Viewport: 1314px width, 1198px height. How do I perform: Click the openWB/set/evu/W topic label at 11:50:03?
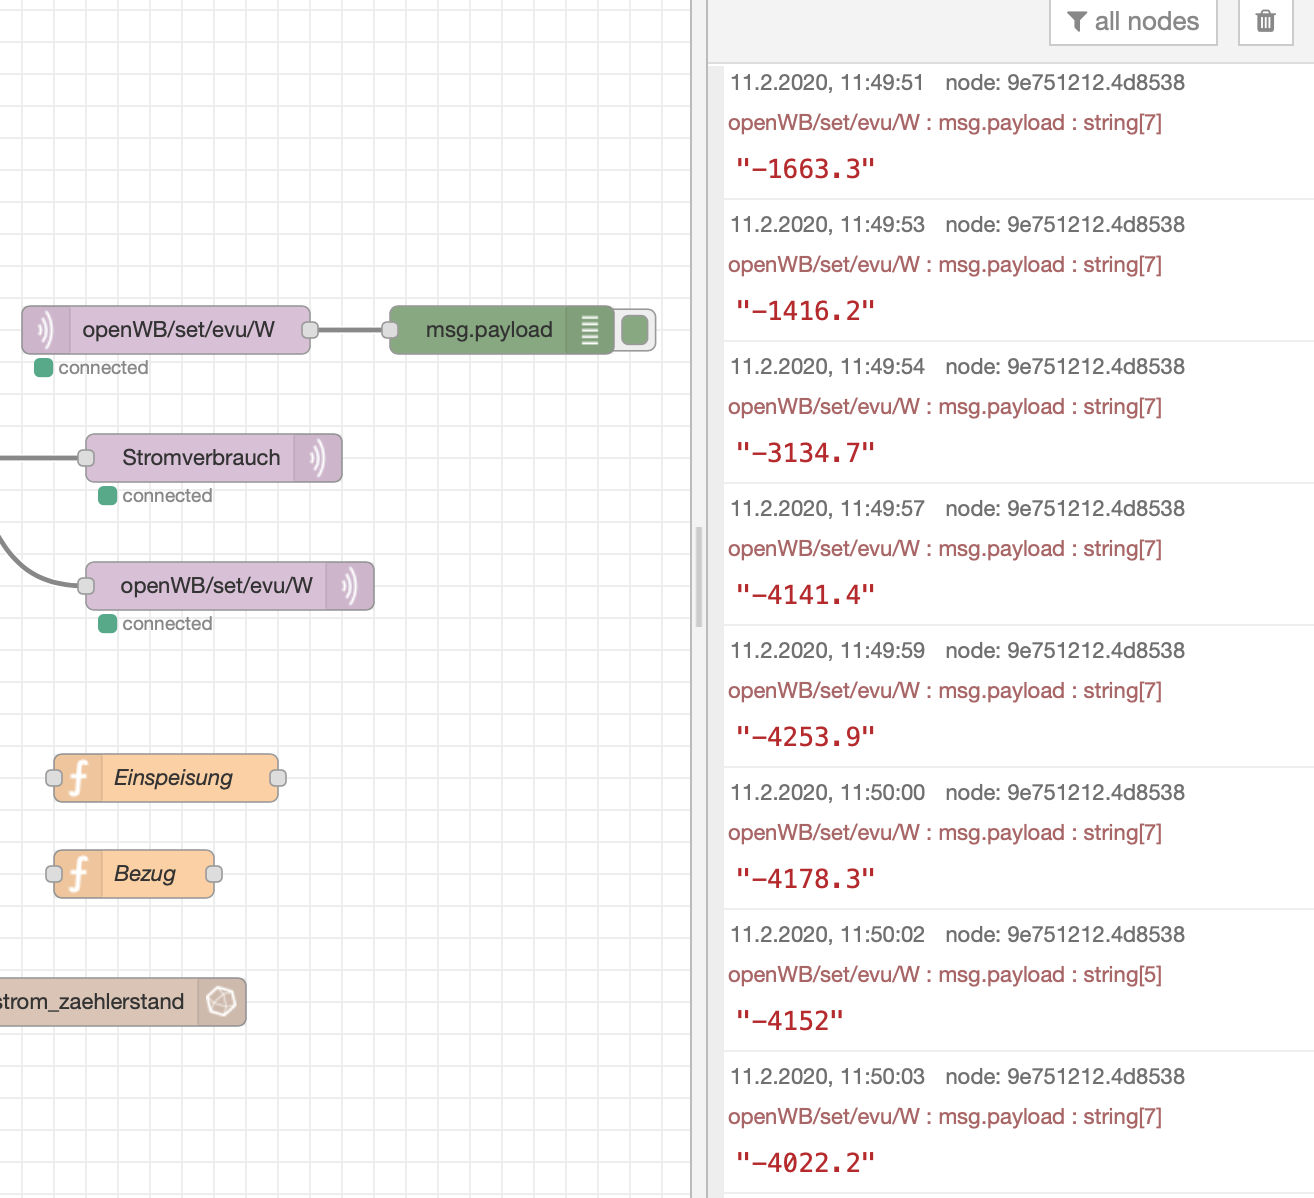coord(823,1117)
